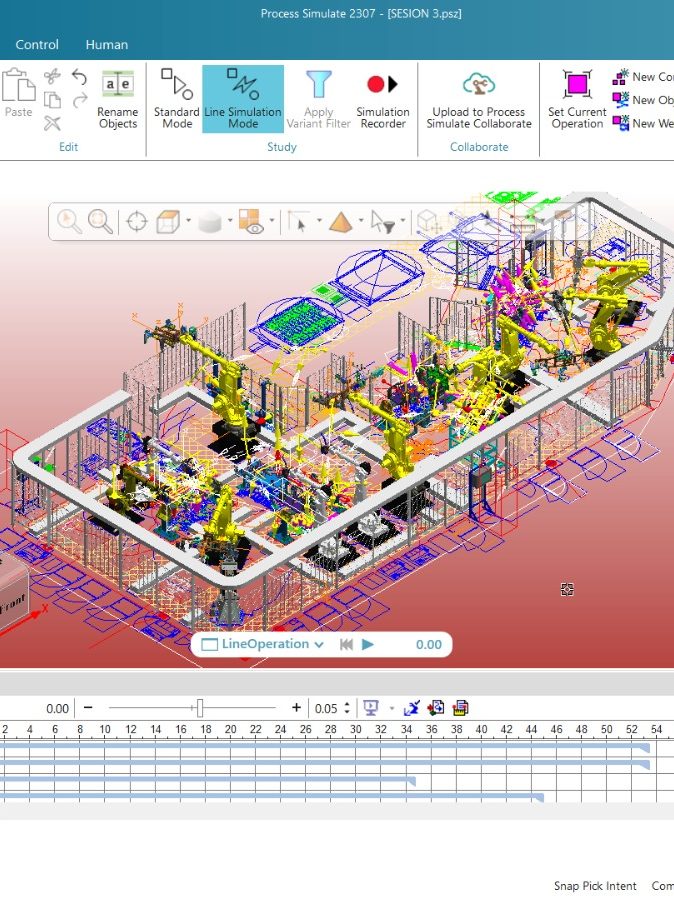Click the fourth Gantt bar ending at 45

[x=272, y=797]
